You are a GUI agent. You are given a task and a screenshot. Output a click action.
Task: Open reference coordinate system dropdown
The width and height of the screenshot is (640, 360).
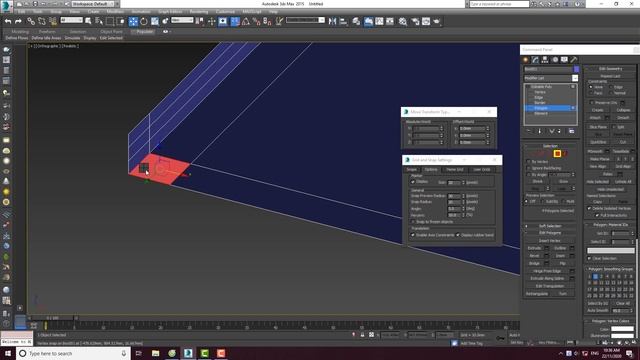182,20
